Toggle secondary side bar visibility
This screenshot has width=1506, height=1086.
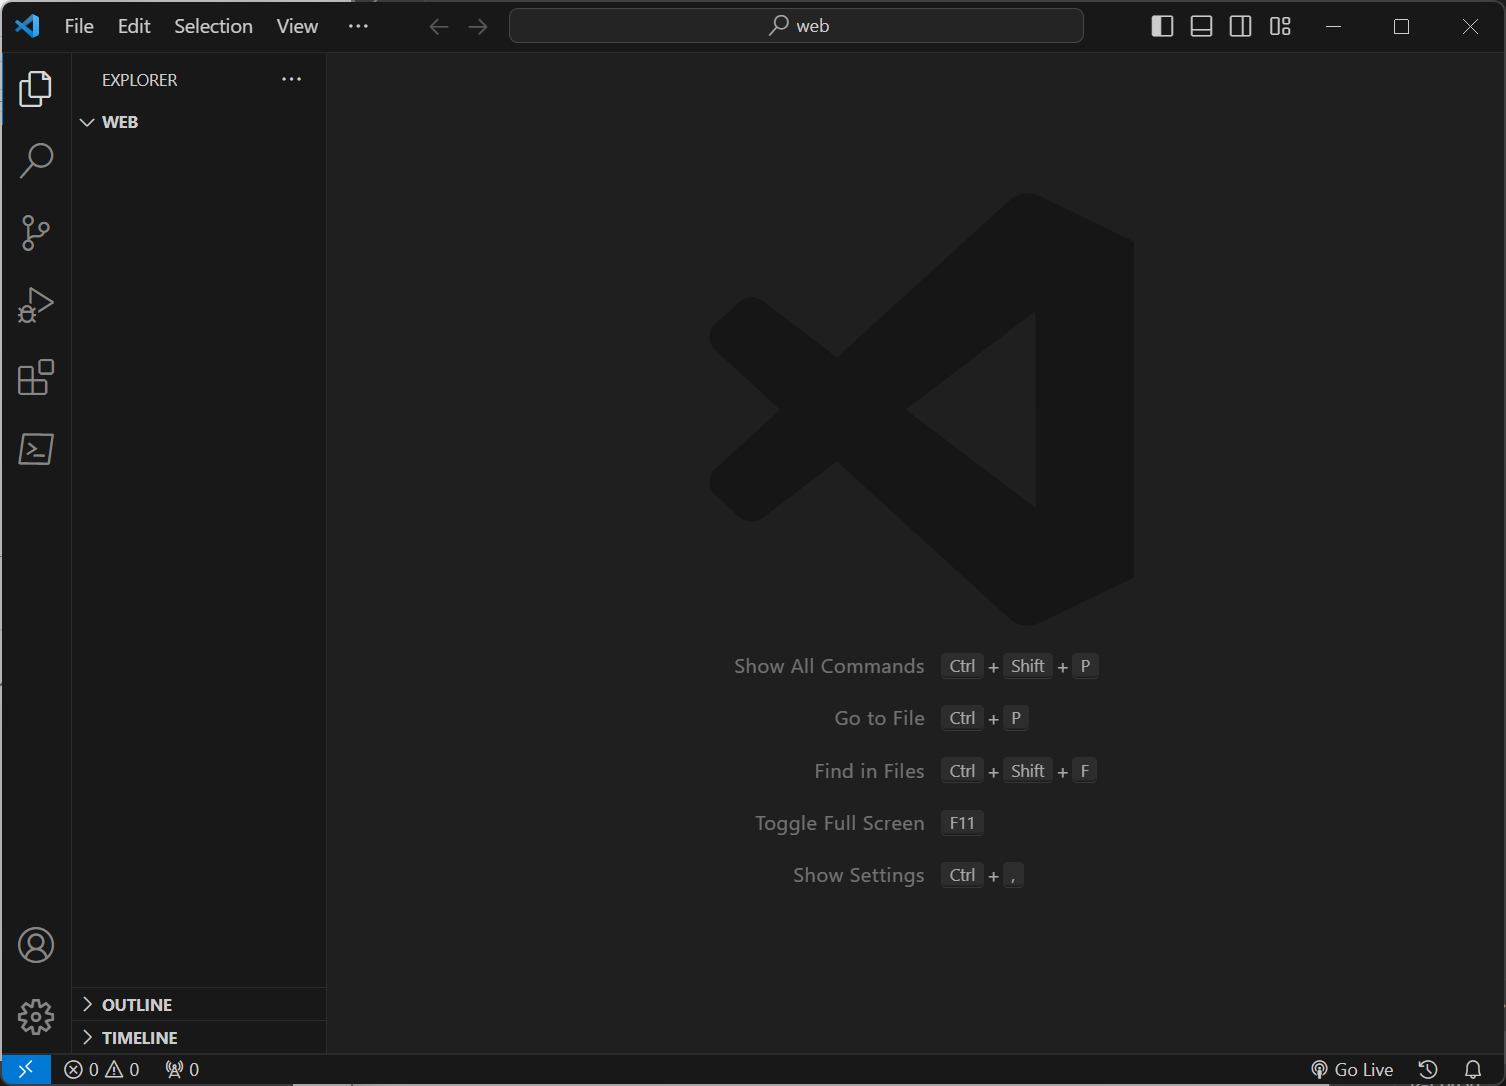click(x=1240, y=26)
